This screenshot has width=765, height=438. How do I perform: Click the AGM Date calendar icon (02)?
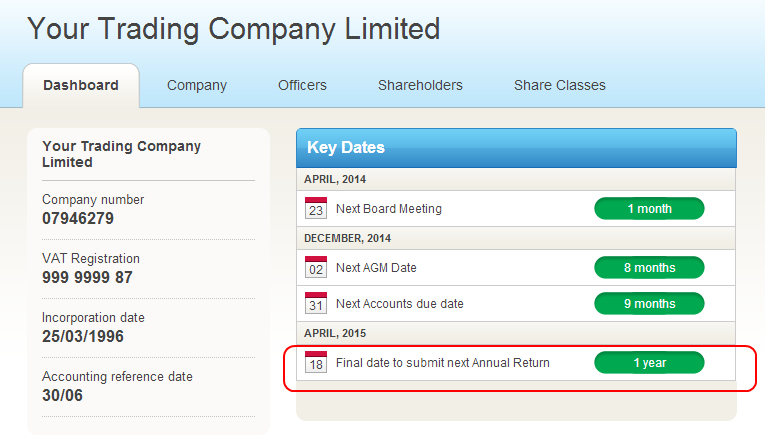tap(316, 268)
